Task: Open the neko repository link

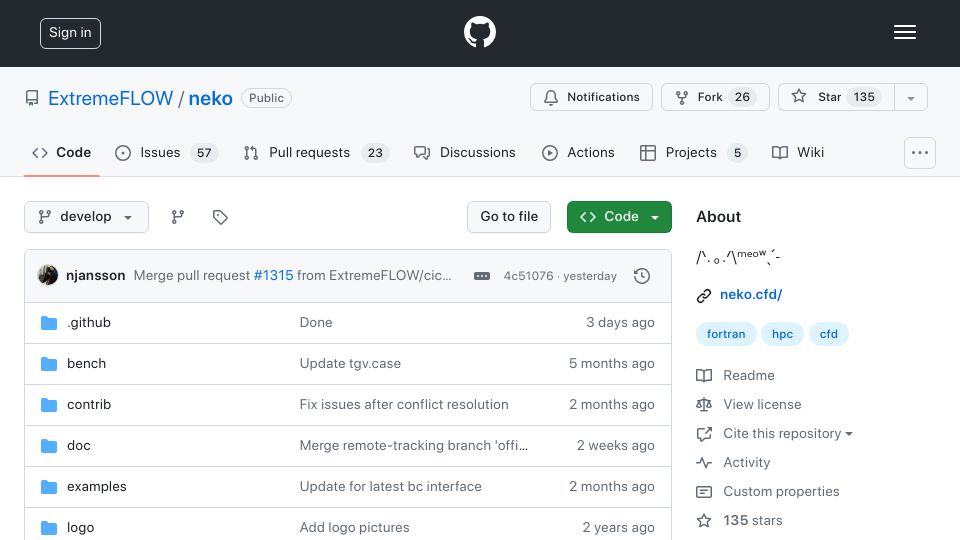Action: (x=210, y=98)
